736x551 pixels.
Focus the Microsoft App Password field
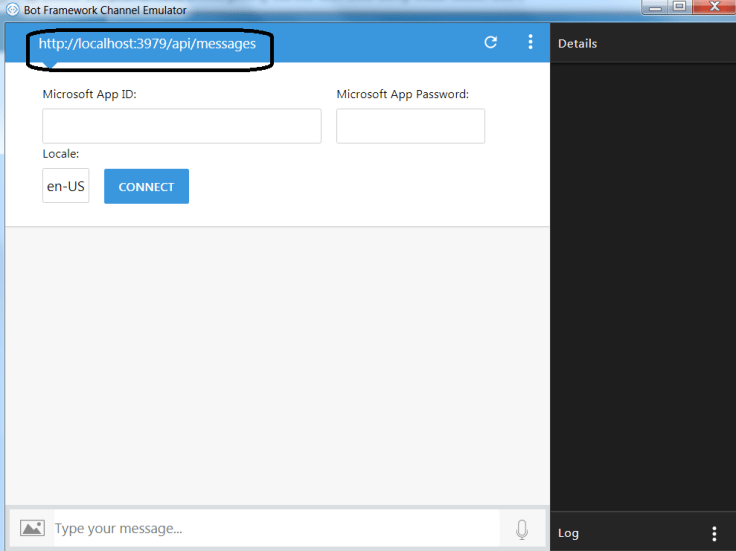point(410,126)
